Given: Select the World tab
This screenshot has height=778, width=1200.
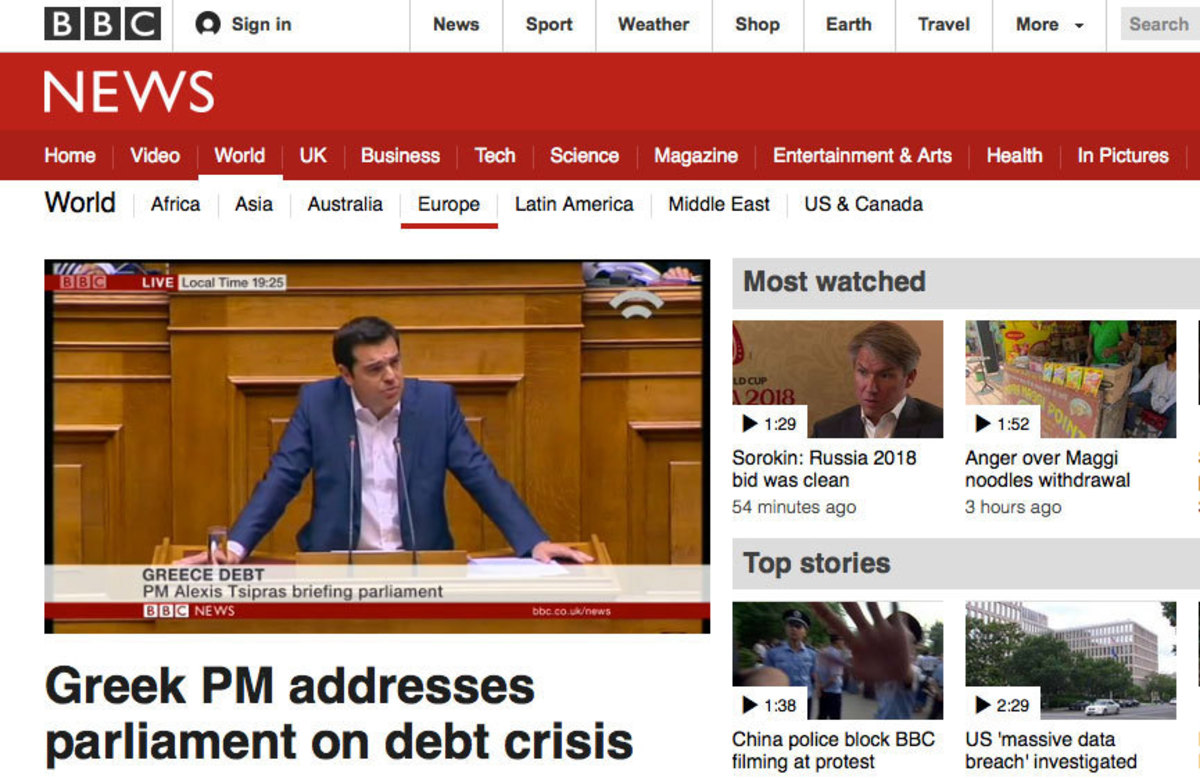Looking at the screenshot, I should [240, 156].
